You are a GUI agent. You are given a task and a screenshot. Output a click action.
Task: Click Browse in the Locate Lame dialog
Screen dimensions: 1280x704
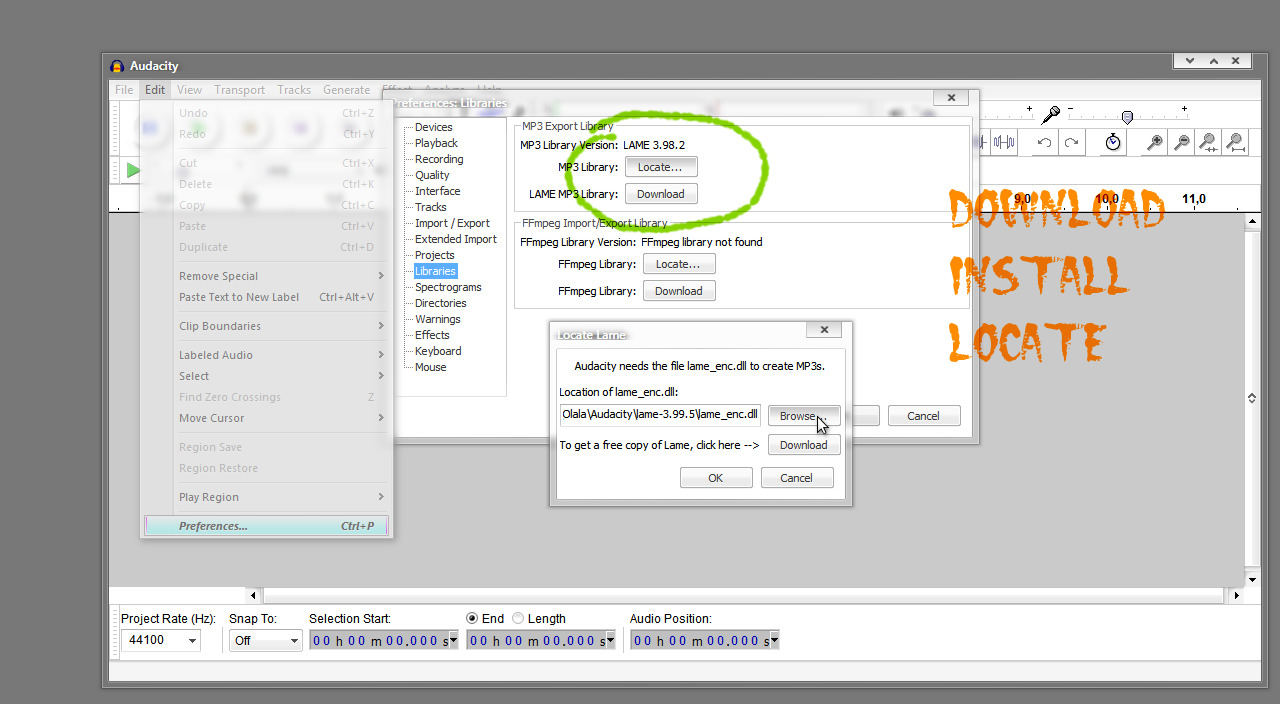(x=803, y=416)
